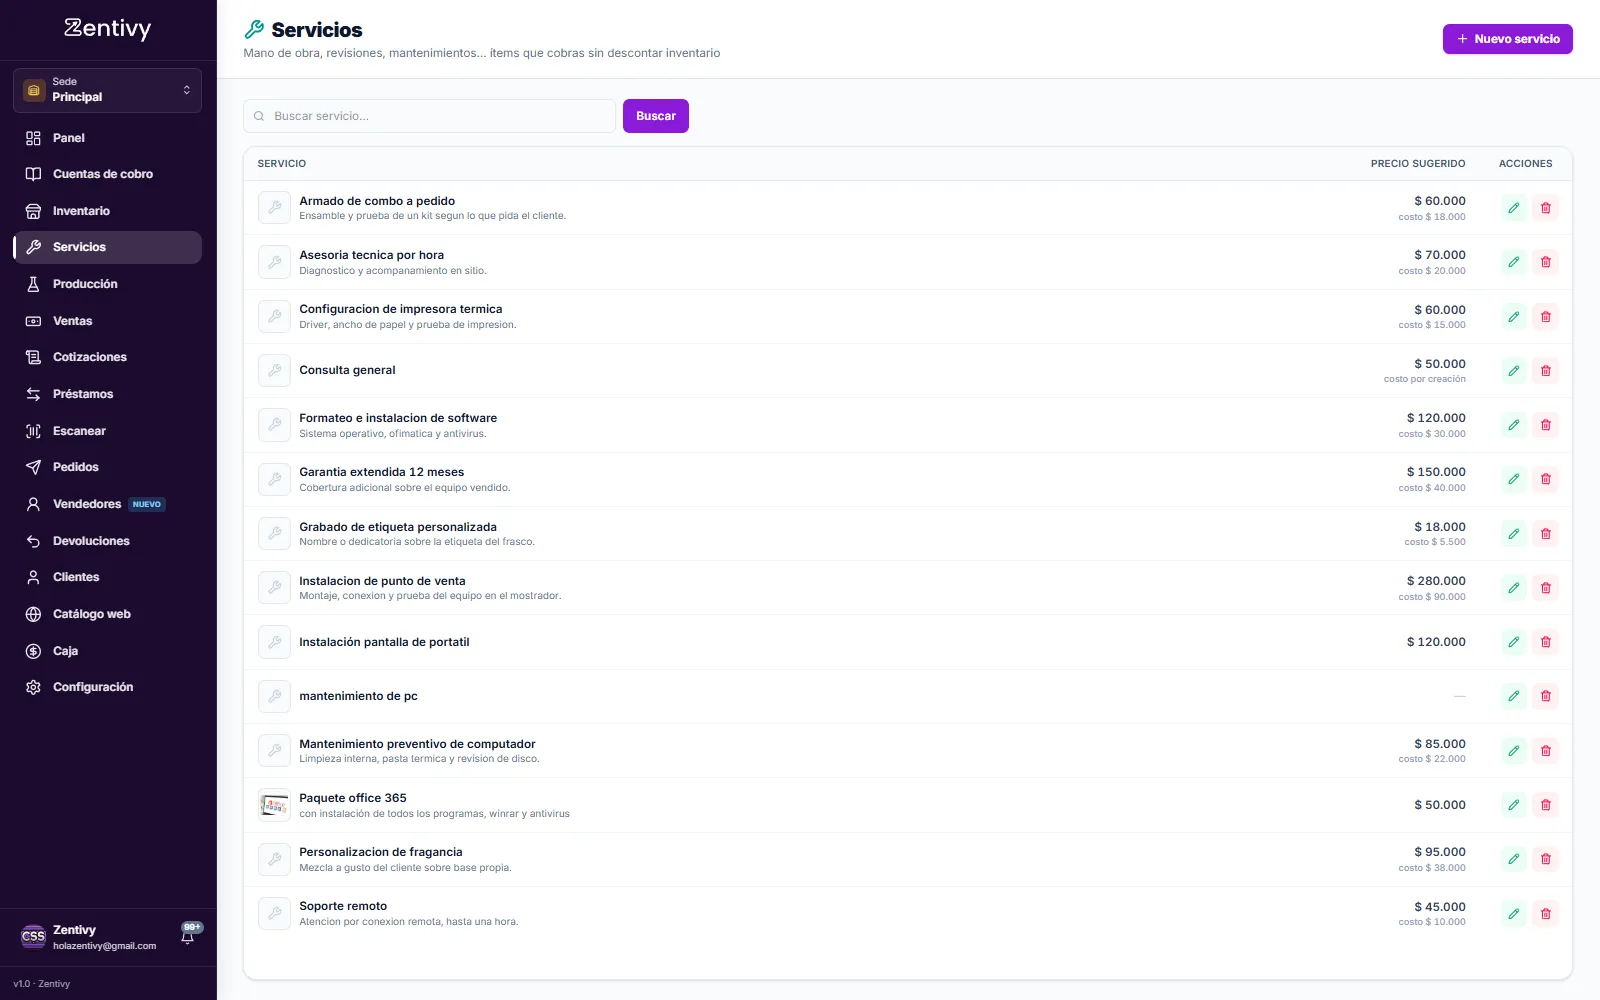
Task: Click the PRECIO SUGERIDO column header
Action: pyautogui.click(x=1417, y=164)
